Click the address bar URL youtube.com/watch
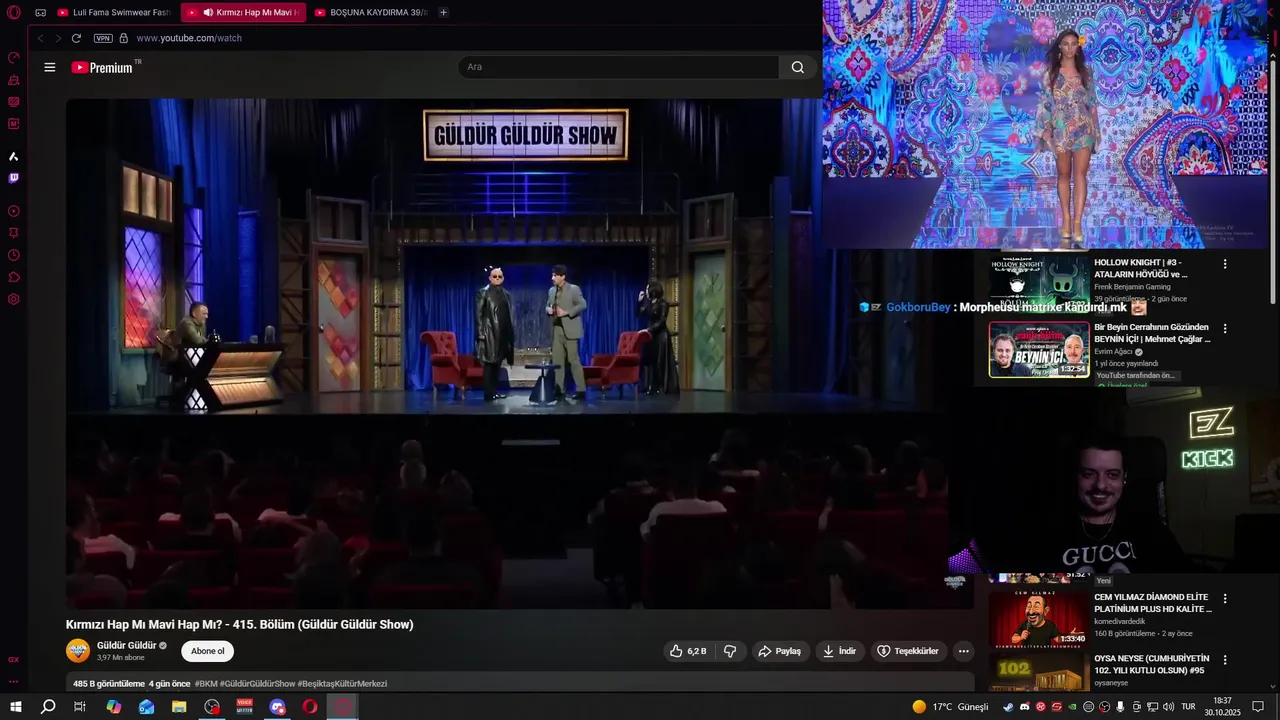Viewport: 1280px width, 720px height. pos(189,38)
